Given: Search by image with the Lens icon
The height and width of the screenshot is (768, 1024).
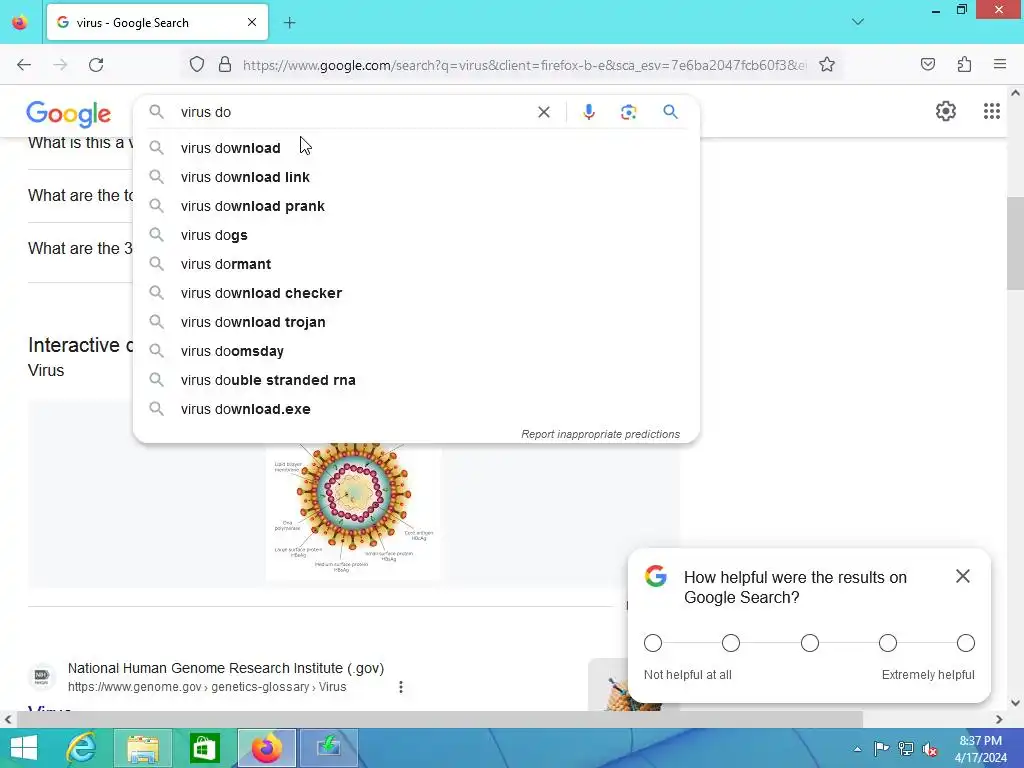Looking at the screenshot, I should click(x=628, y=112).
